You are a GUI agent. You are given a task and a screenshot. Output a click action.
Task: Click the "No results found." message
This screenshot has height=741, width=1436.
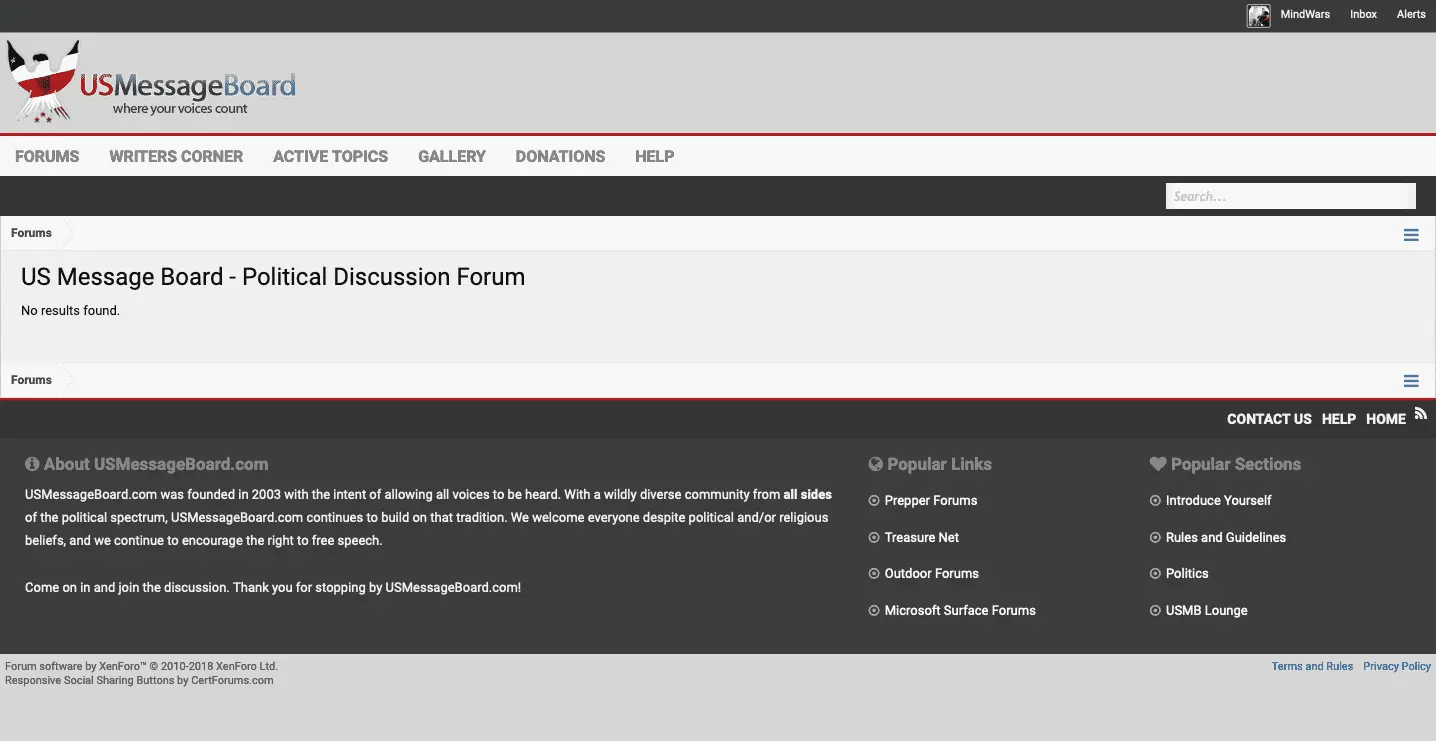[70, 311]
